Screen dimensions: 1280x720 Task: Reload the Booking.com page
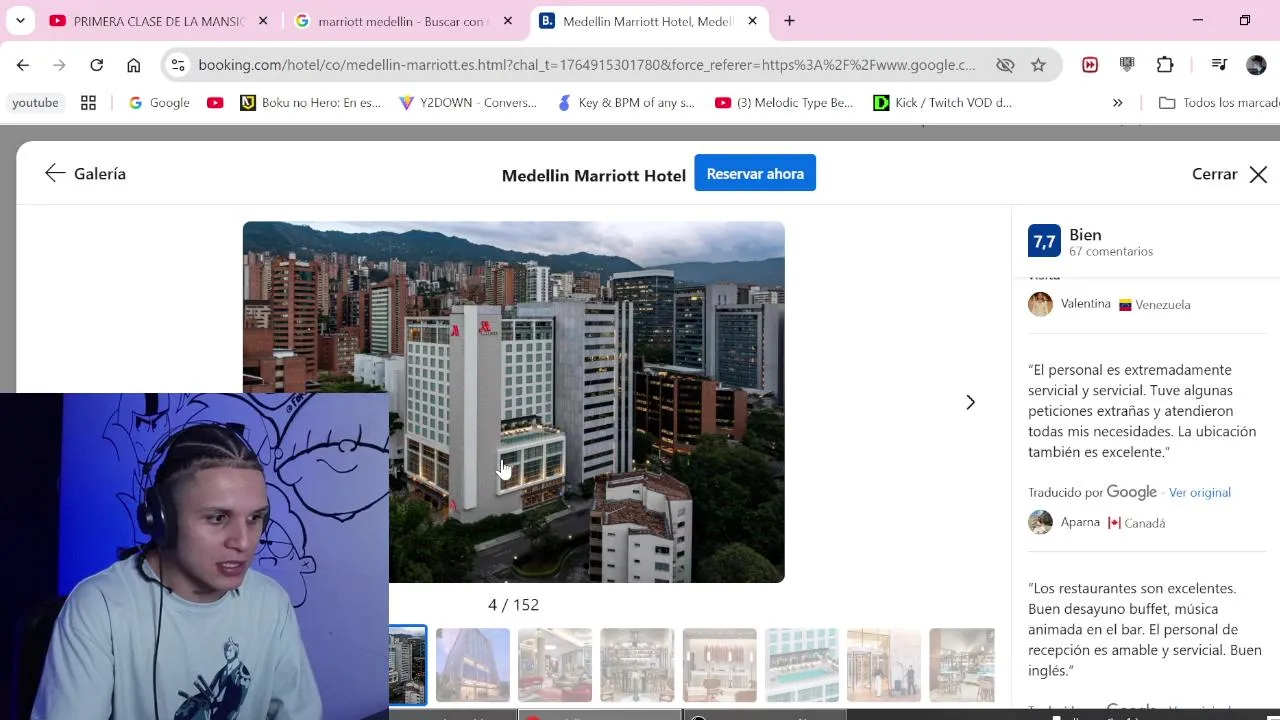pos(96,65)
